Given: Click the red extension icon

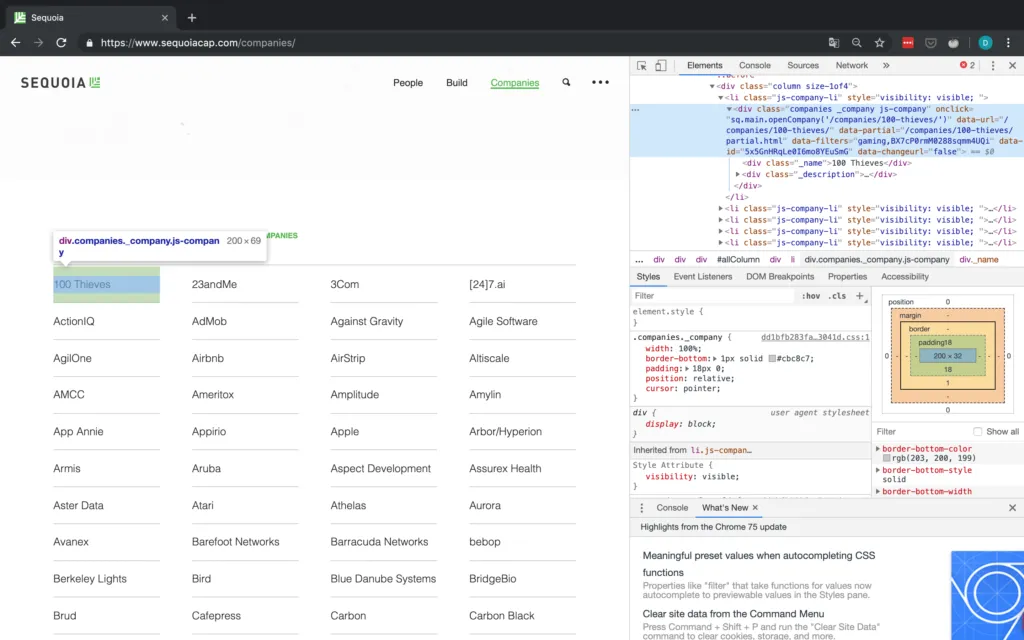Looking at the screenshot, I should click(908, 42).
